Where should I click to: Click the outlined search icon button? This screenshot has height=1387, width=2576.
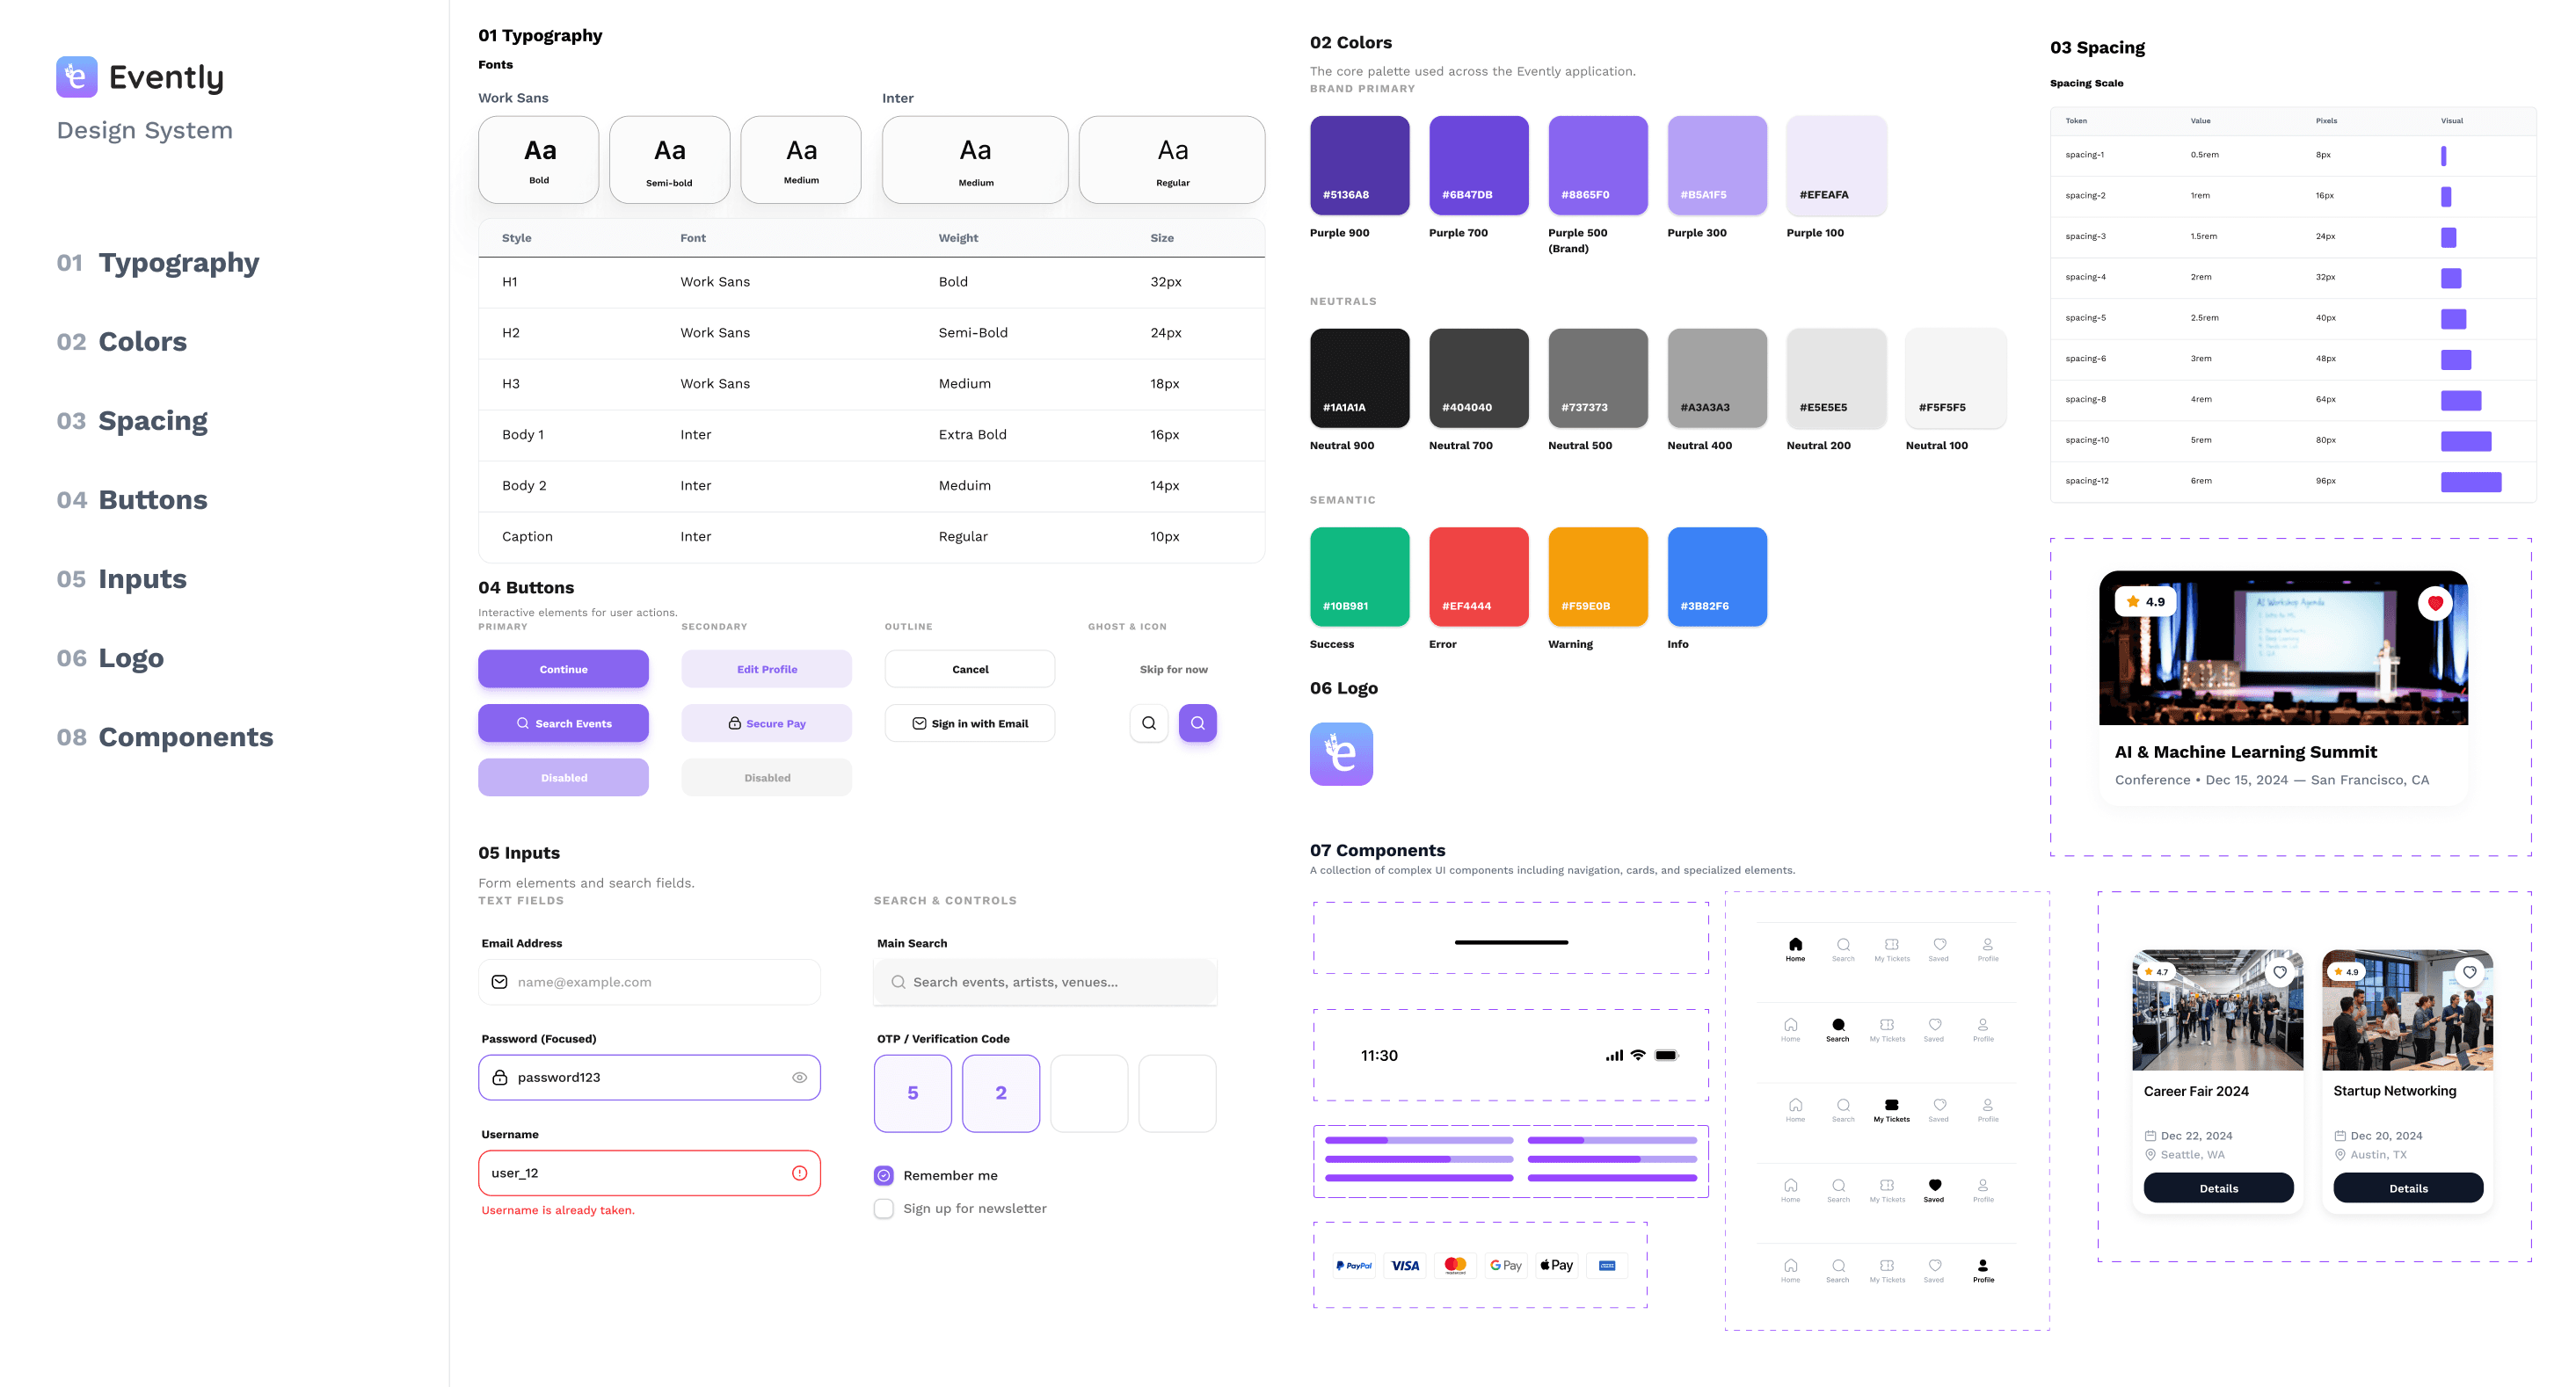[1148, 723]
